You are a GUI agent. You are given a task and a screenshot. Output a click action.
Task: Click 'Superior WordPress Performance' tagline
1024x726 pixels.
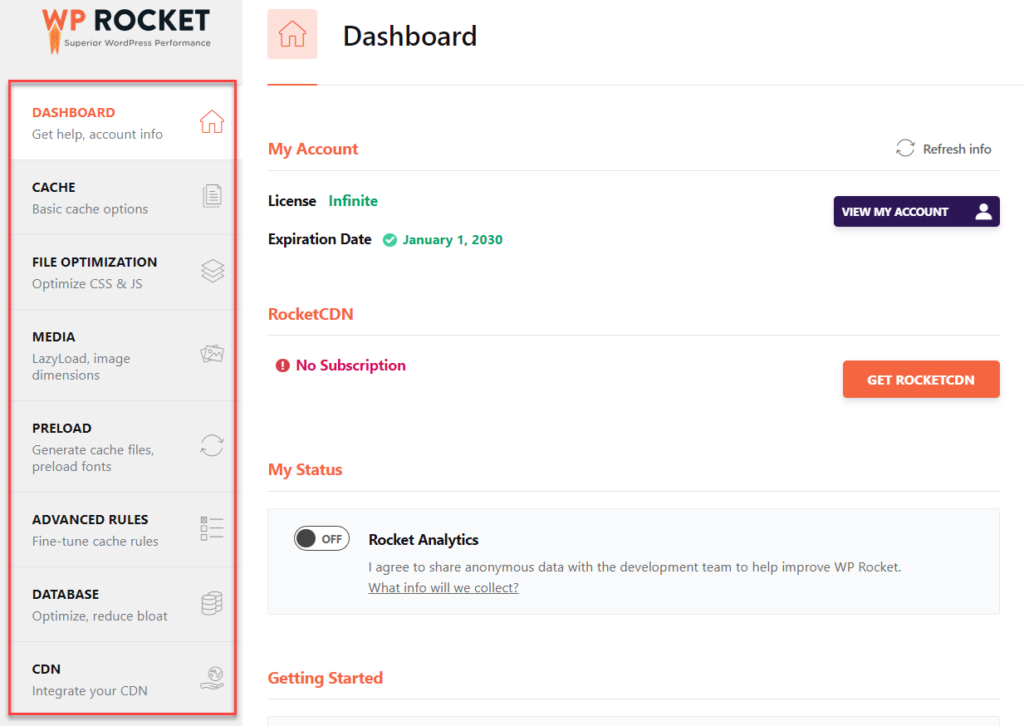click(x=137, y=42)
